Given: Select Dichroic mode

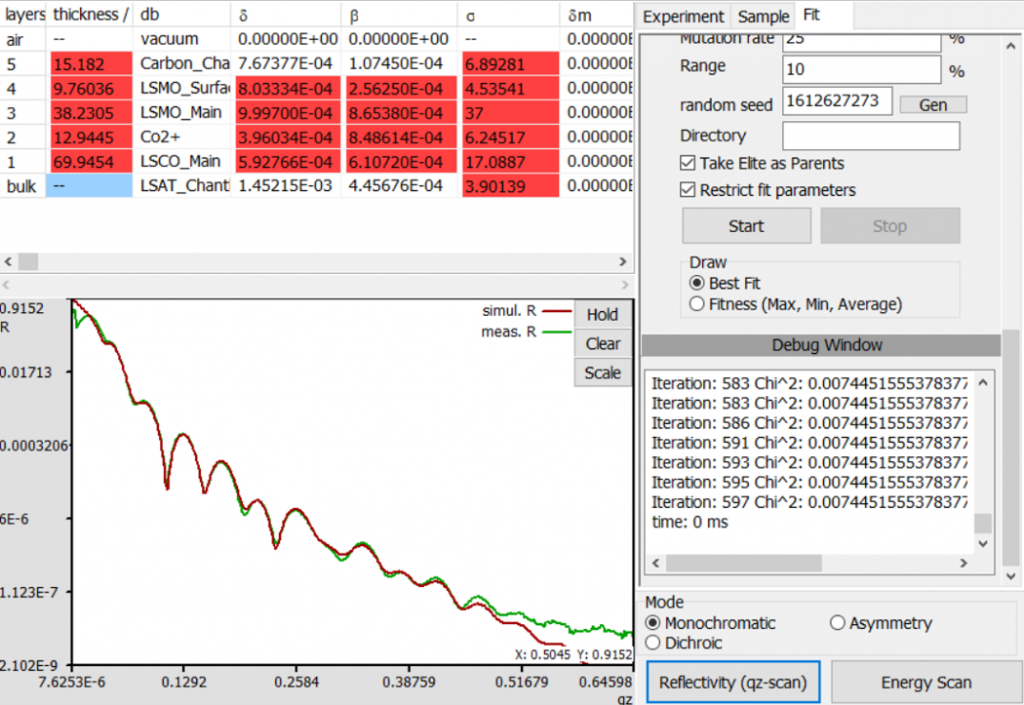Looking at the screenshot, I should (654, 643).
